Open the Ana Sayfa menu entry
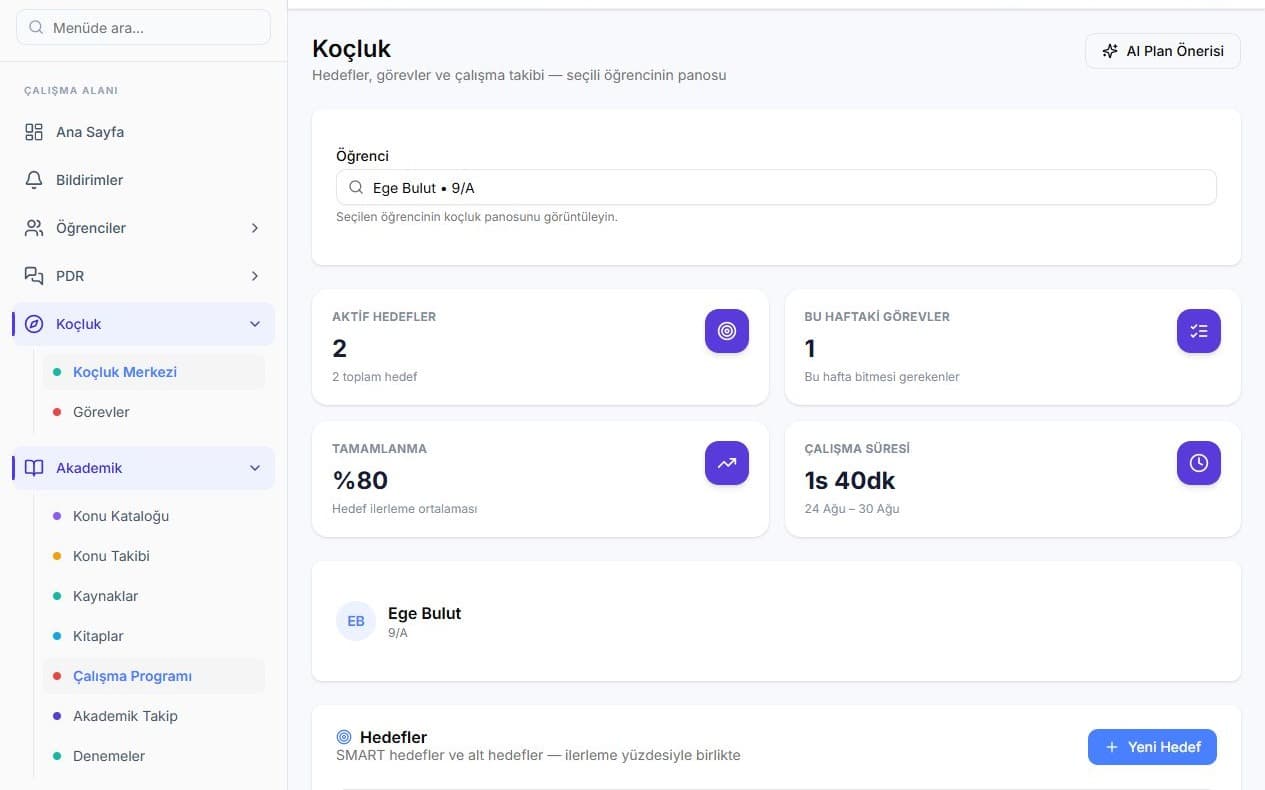The height and width of the screenshot is (790, 1265). (143, 132)
